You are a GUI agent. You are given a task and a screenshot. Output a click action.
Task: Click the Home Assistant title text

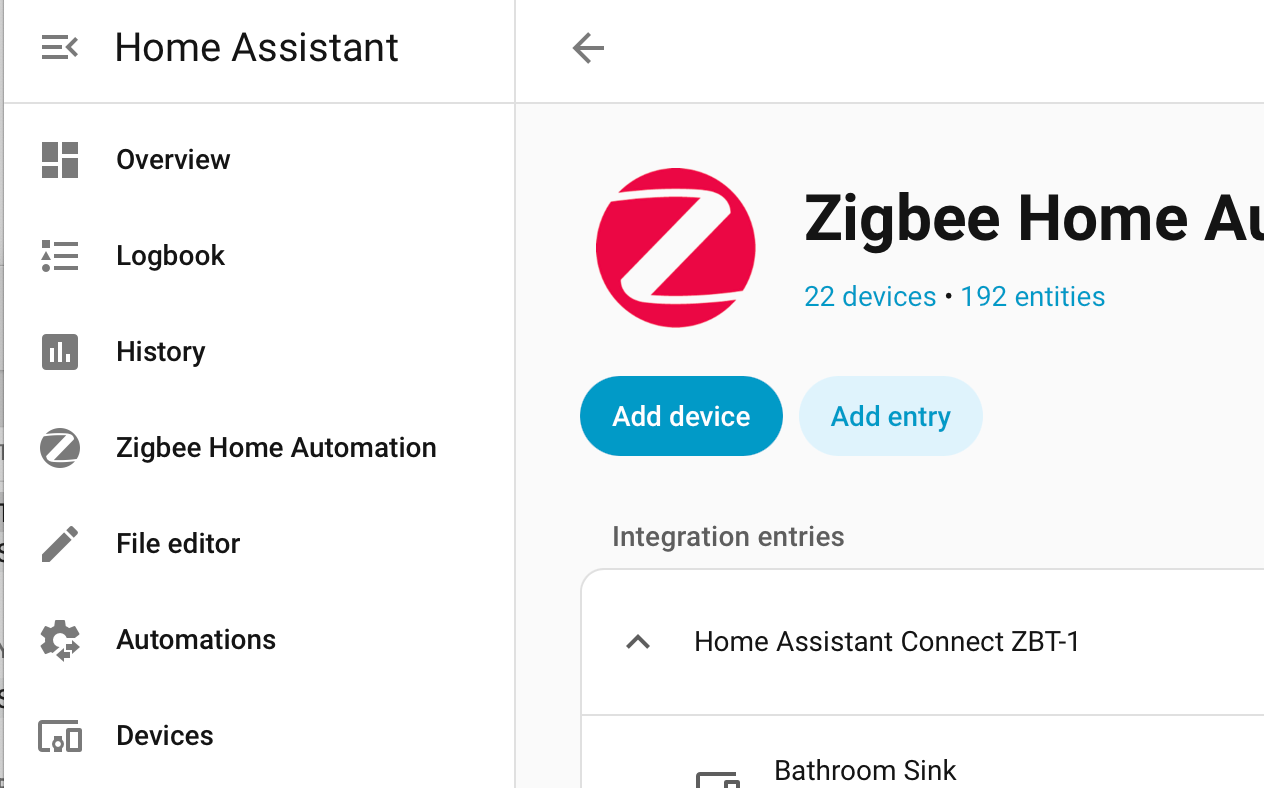257,48
